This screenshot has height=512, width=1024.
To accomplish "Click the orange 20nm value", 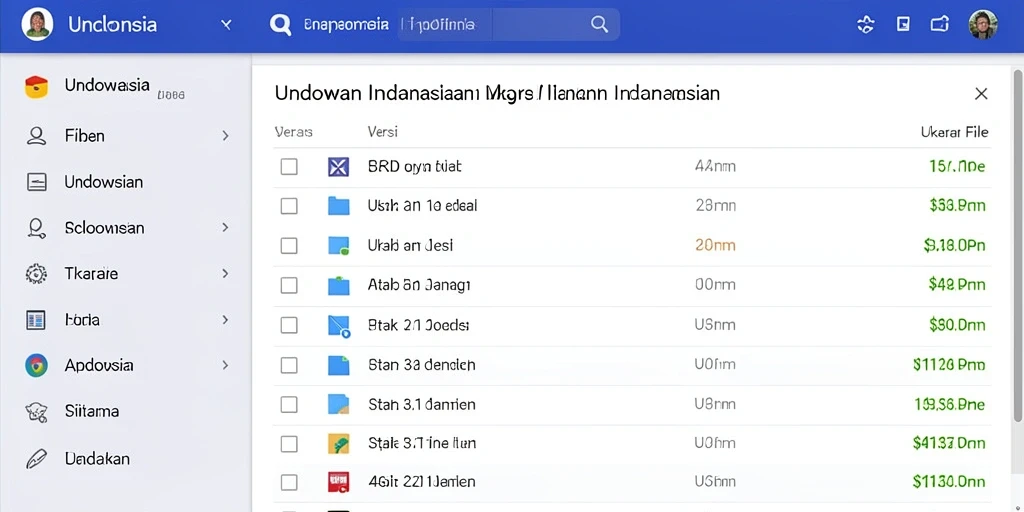I will click(715, 246).
